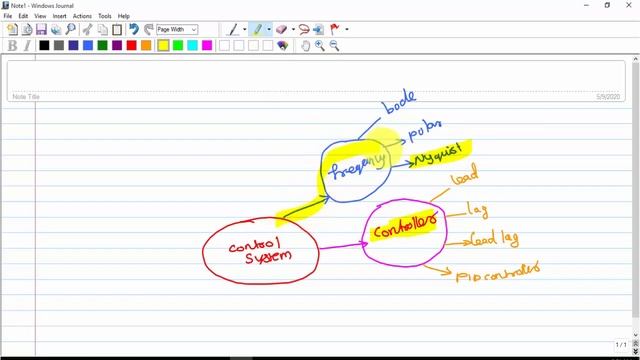Viewport: 640px width, 360px height.
Task: Toggle Bold formatting
Action: click(x=12, y=45)
